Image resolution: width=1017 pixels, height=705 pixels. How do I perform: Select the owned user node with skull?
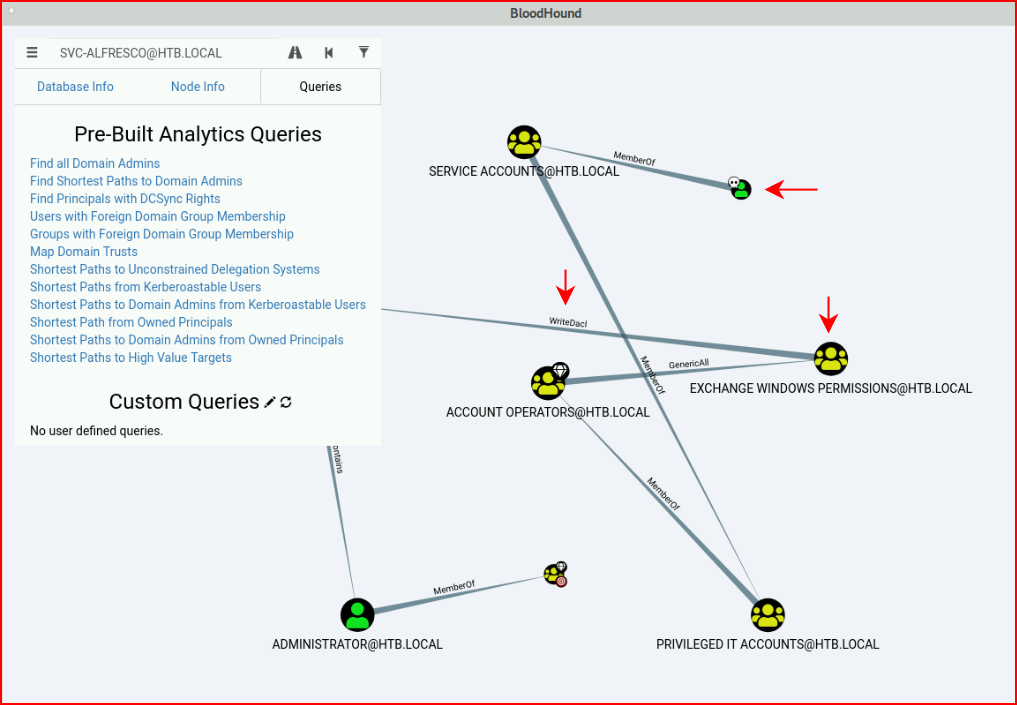pyautogui.click(x=741, y=189)
